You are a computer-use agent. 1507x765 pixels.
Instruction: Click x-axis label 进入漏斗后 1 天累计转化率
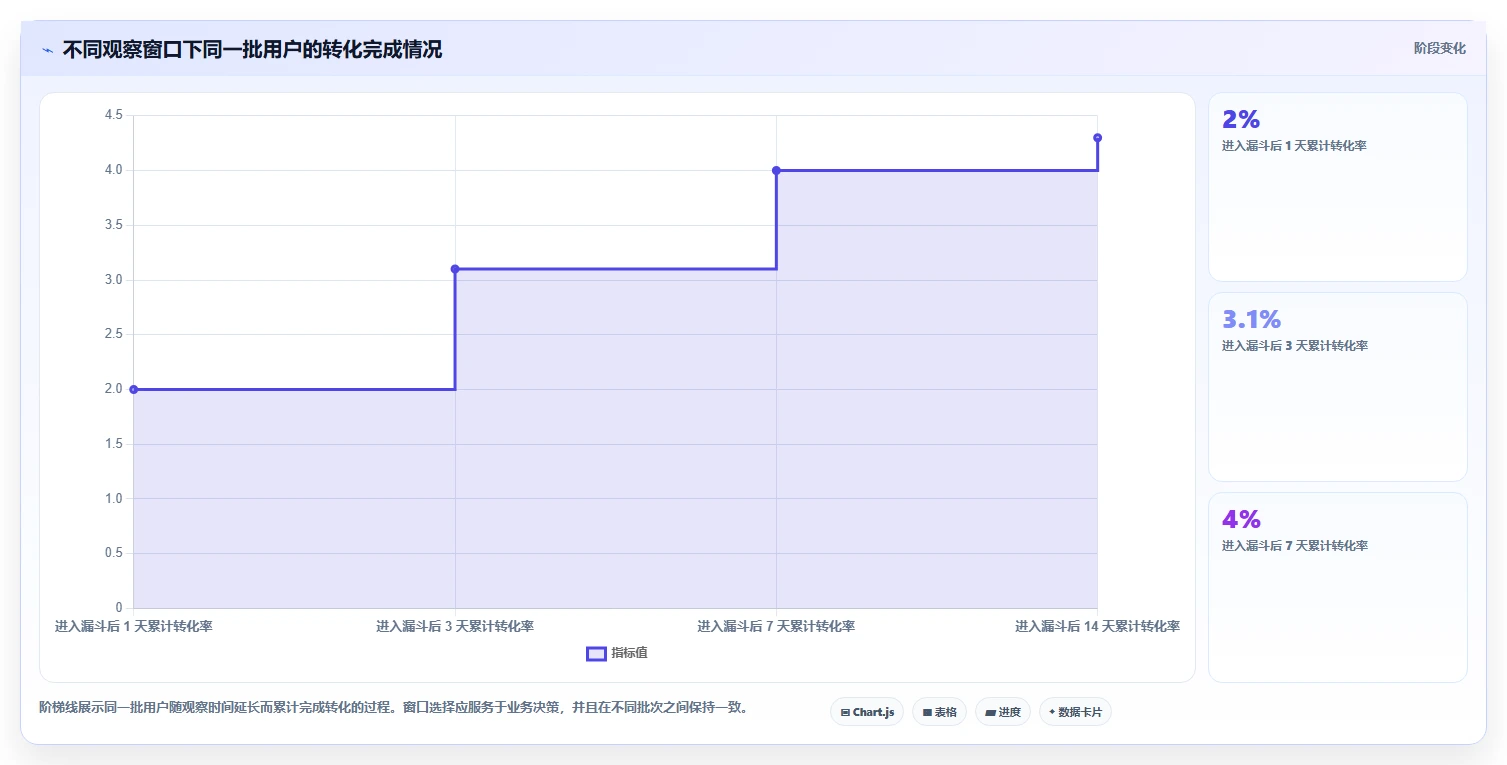point(134,627)
